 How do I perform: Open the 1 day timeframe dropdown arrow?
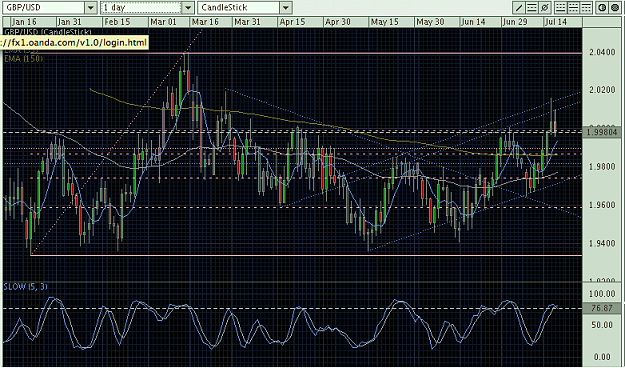(x=188, y=8)
